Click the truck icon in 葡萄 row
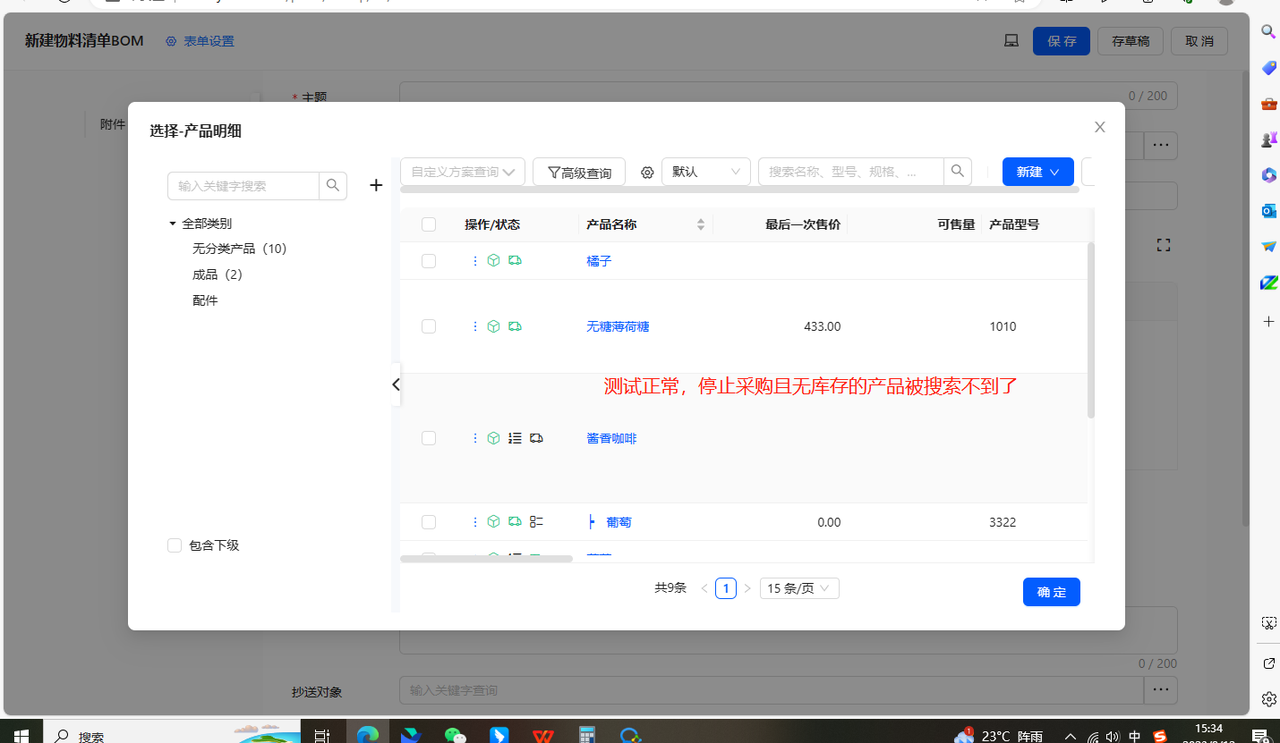The width and height of the screenshot is (1280, 743). coord(515,522)
